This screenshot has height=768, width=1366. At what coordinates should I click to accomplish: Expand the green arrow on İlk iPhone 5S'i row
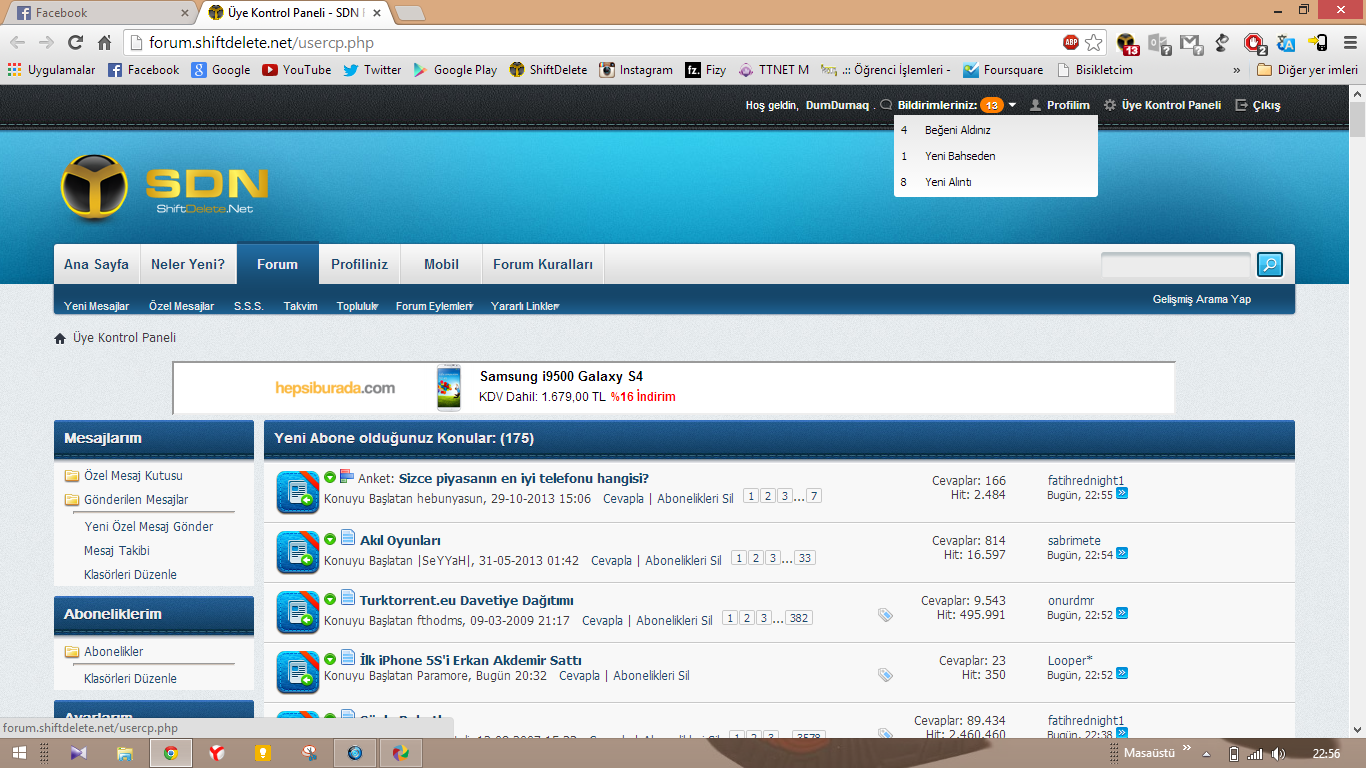330,659
